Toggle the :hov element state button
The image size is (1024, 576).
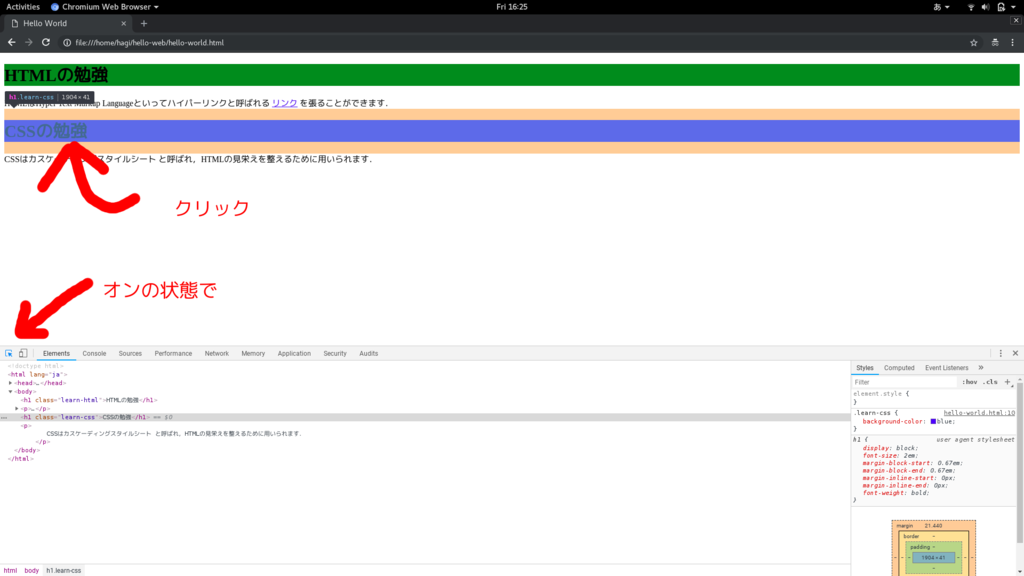point(970,382)
